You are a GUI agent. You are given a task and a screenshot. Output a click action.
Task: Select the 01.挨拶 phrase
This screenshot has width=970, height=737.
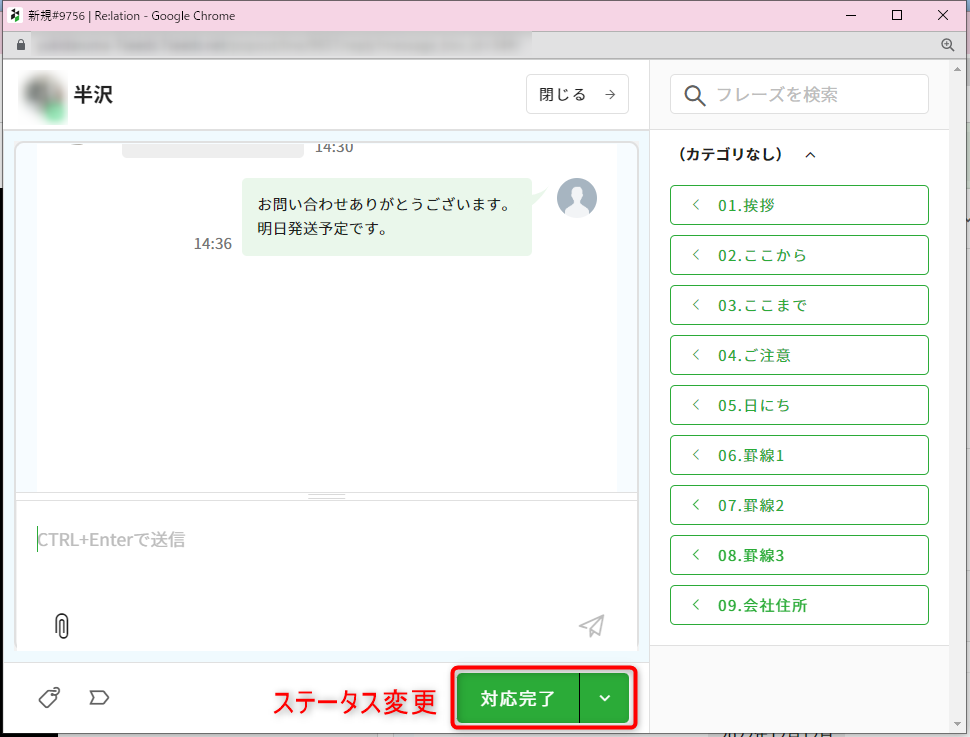coord(799,205)
